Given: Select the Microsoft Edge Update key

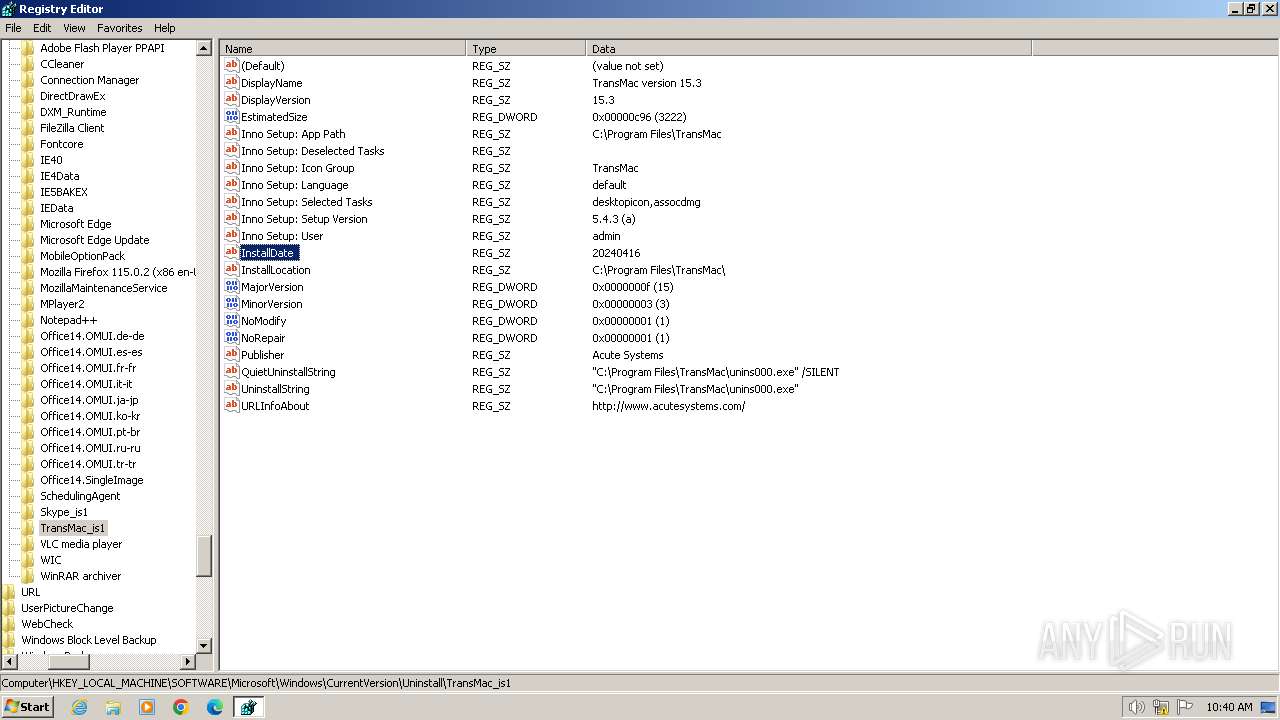Looking at the screenshot, I should pos(95,240).
